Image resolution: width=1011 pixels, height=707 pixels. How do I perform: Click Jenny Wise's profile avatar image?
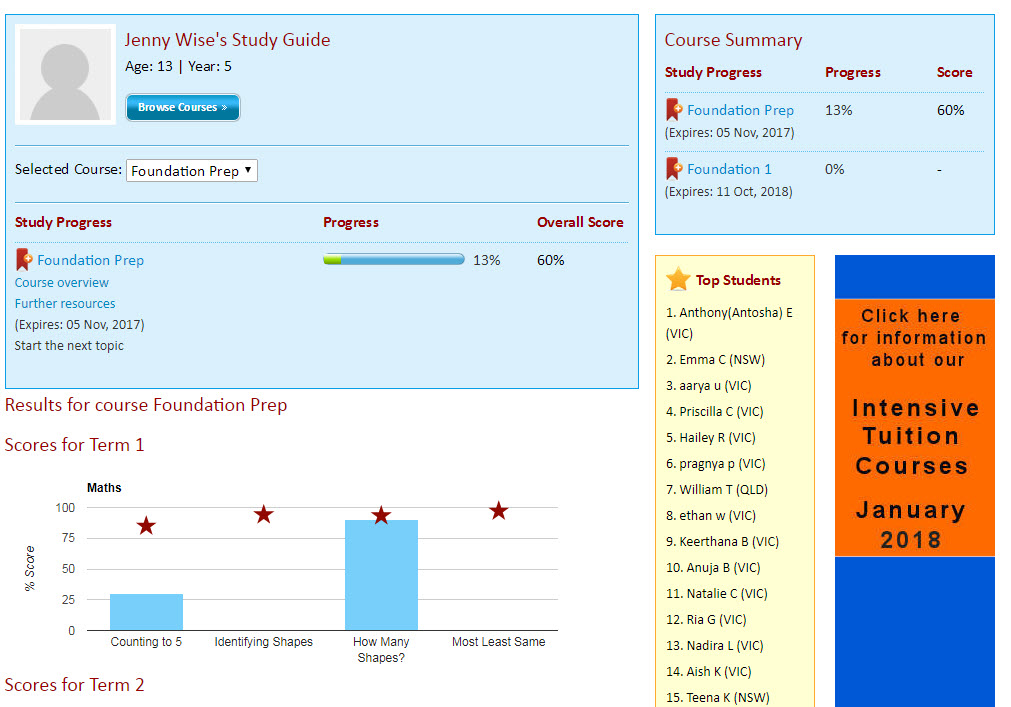point(67,75)
